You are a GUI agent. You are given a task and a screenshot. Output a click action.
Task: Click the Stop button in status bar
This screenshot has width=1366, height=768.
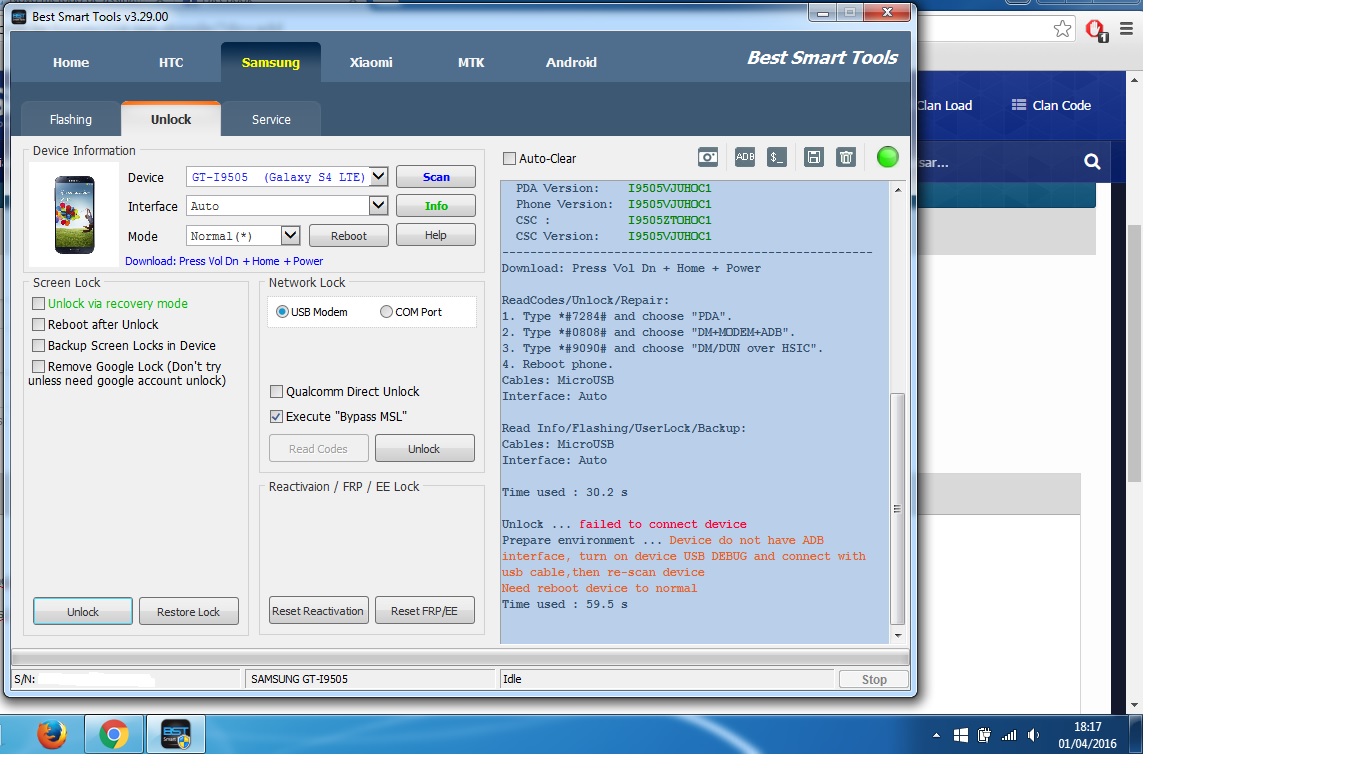[x=874, y=679]
